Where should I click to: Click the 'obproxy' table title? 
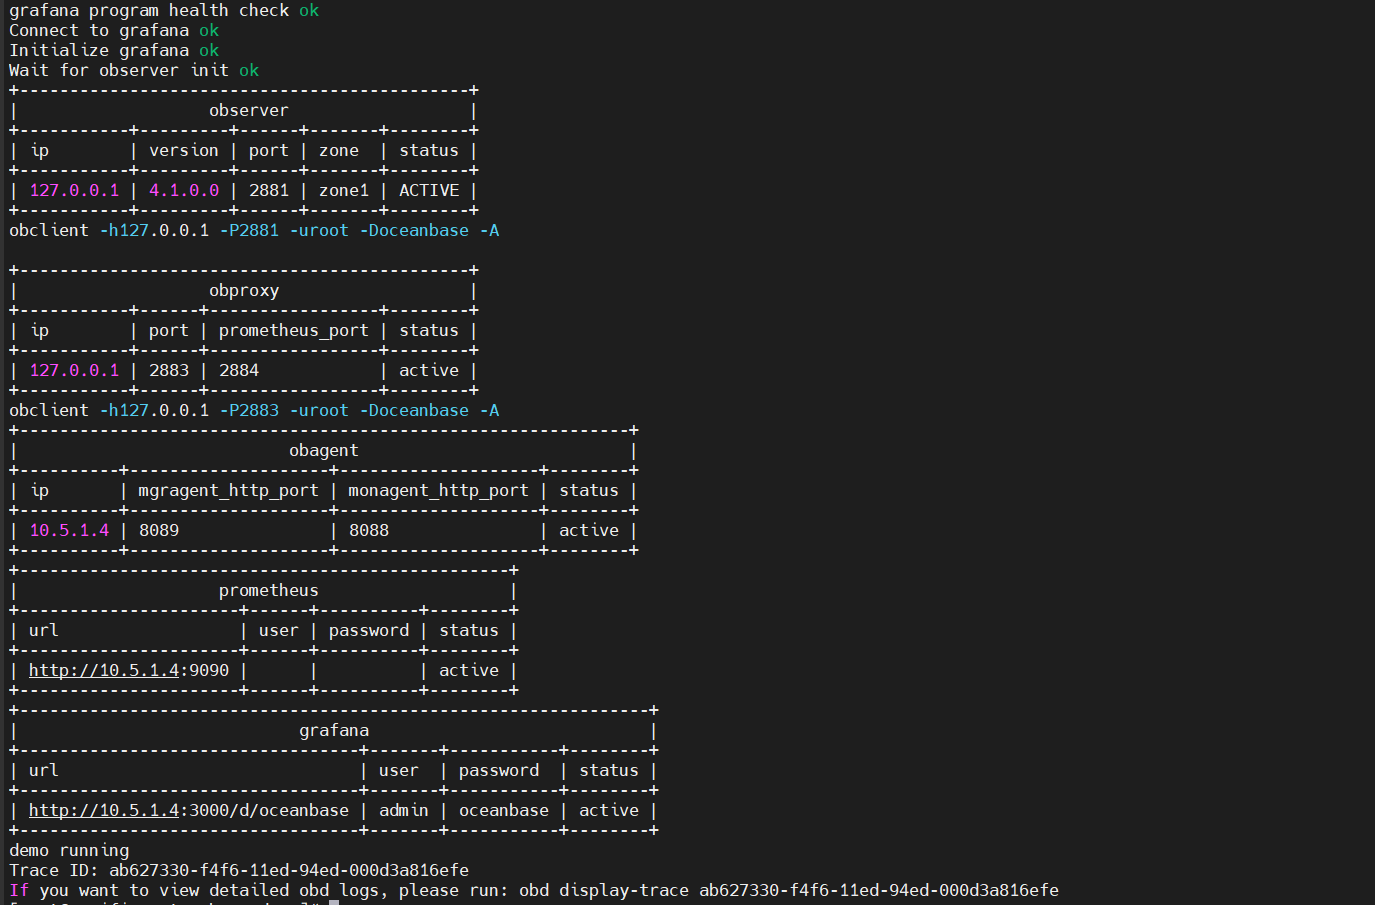pyautogui.click(x=244, y=291)
